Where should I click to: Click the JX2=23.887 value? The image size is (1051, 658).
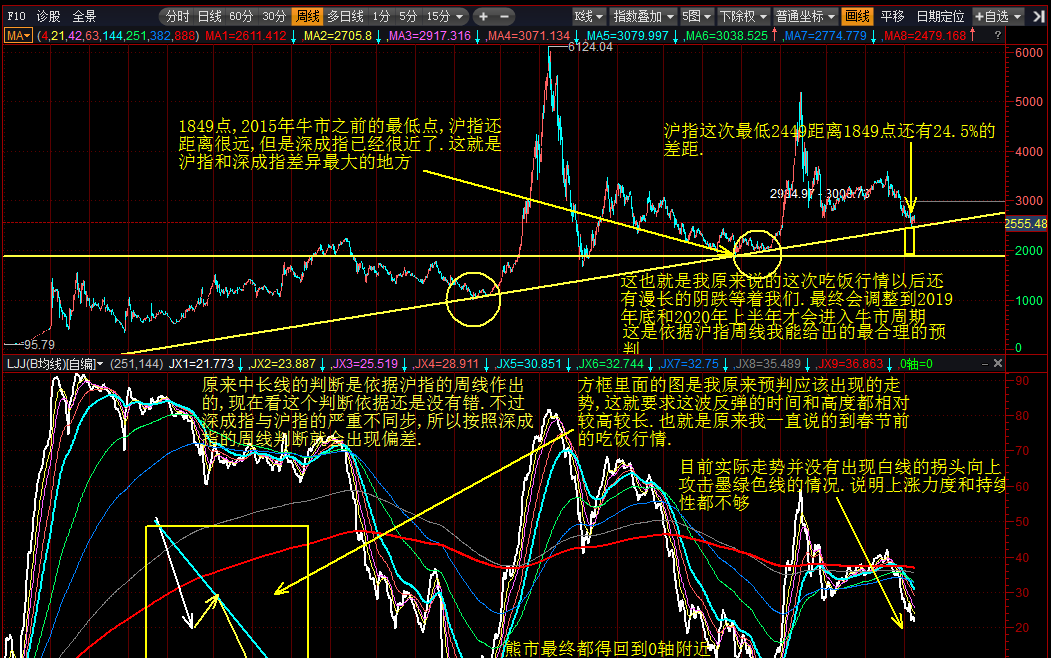click(x=283, y=364)
